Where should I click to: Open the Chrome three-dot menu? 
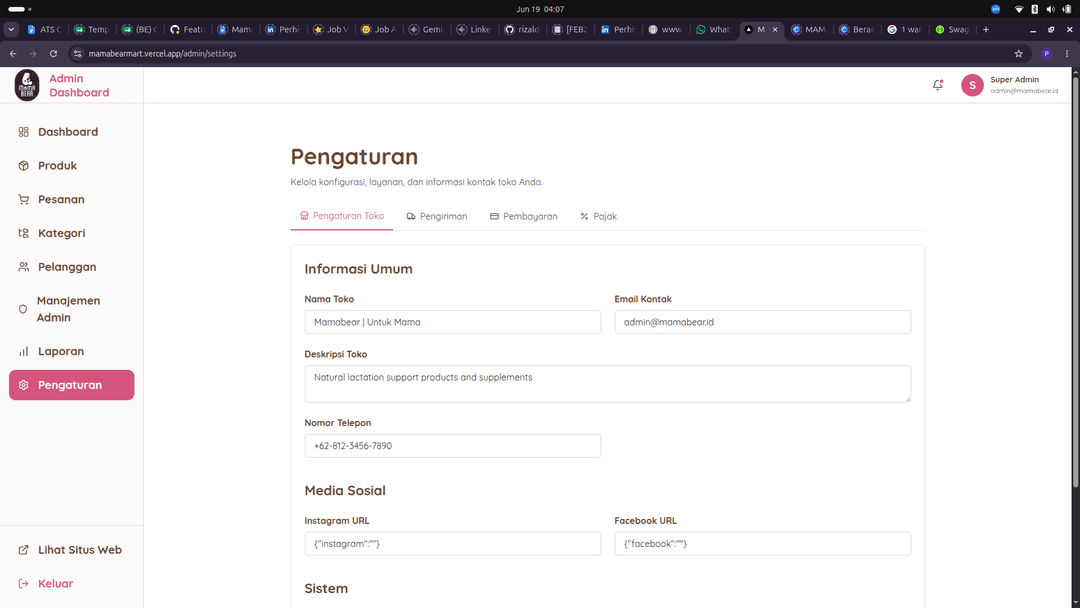pyautogui.click(x=1067, y=54)
